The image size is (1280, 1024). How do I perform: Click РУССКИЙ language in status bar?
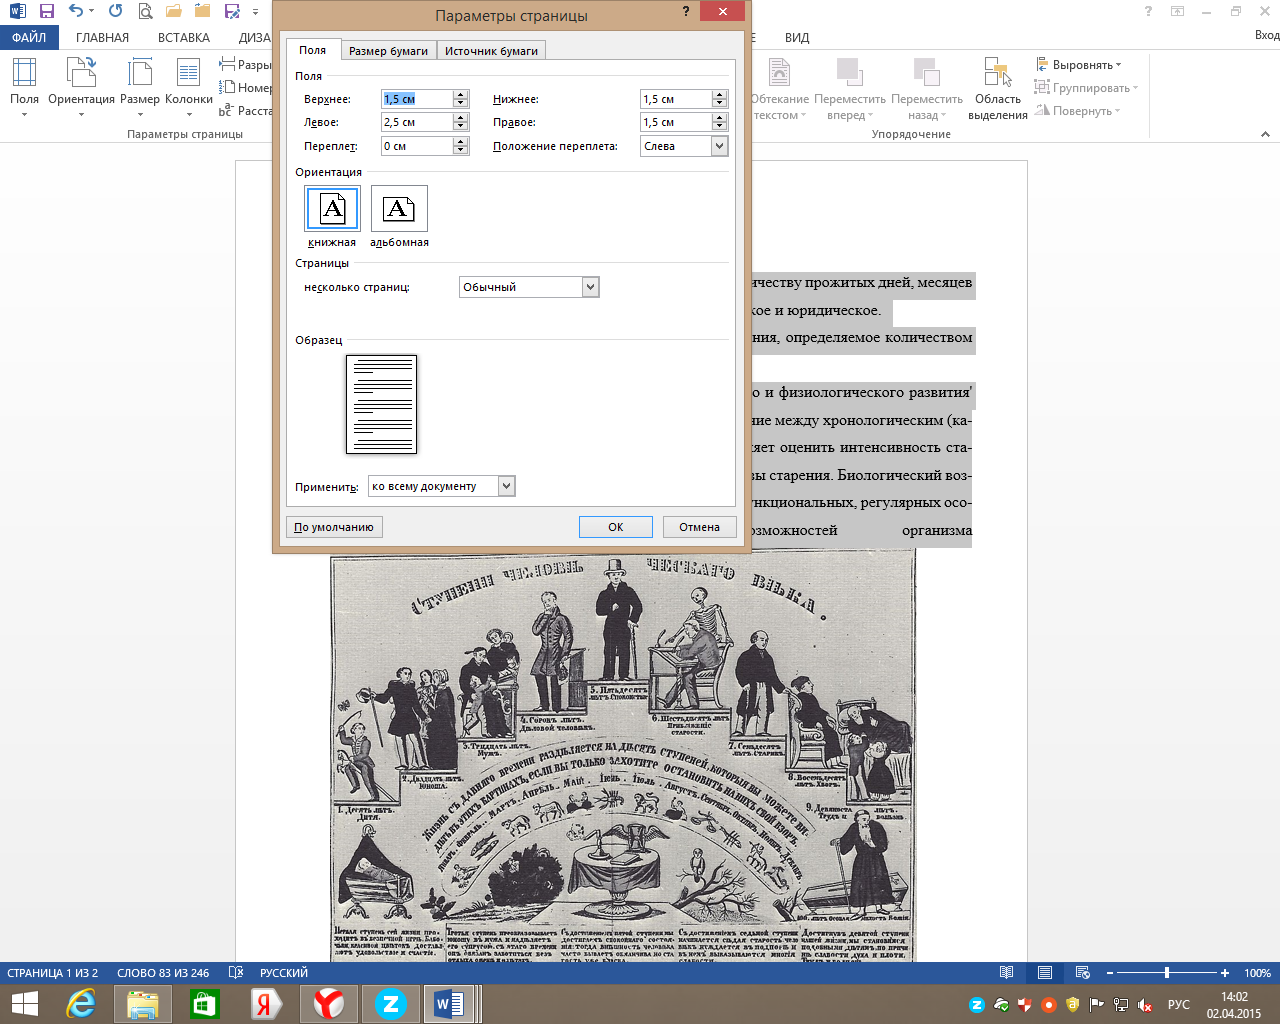pos(284,973)
